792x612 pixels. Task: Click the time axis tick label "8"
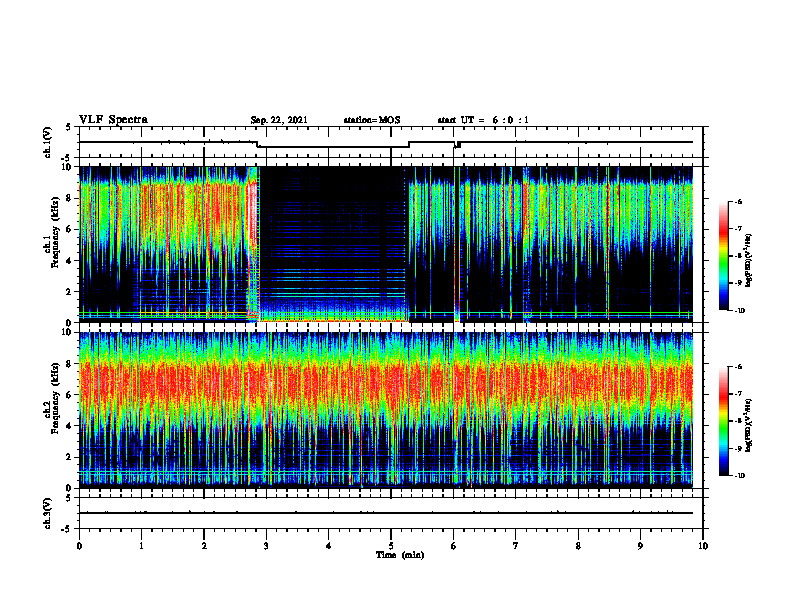[x=578, y=546]
